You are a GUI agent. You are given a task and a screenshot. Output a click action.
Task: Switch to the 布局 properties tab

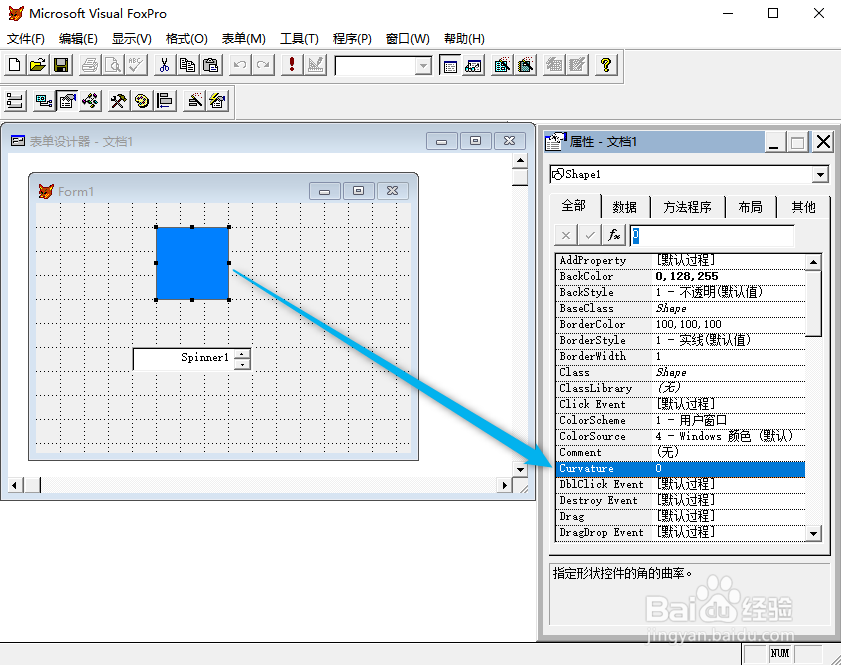click(x=750, y=207)
